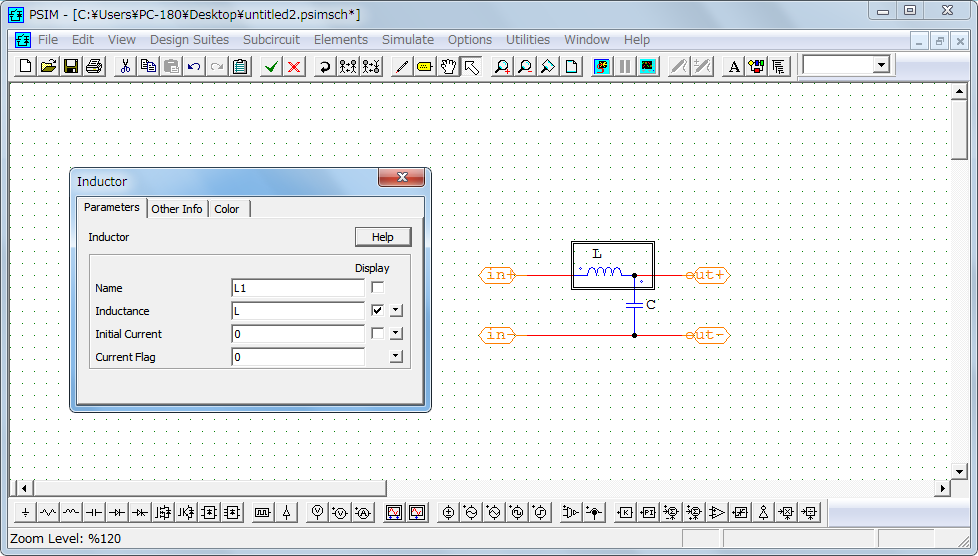Open the Design Suites menu

point(189,39)
